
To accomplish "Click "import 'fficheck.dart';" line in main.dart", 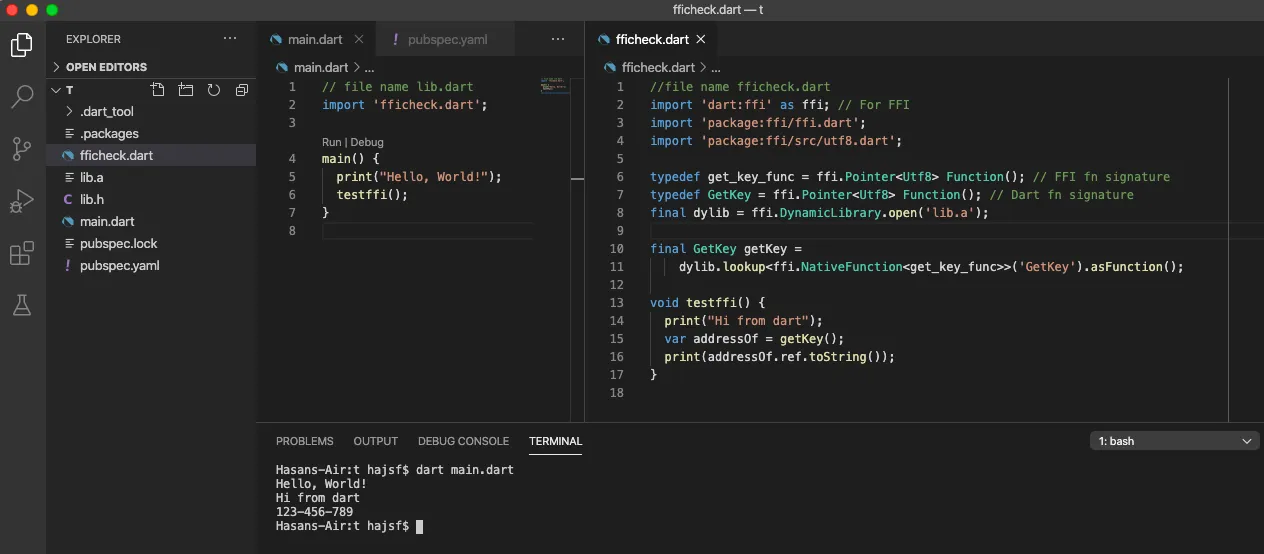I will pyautogui.click(x=404, y=105).
